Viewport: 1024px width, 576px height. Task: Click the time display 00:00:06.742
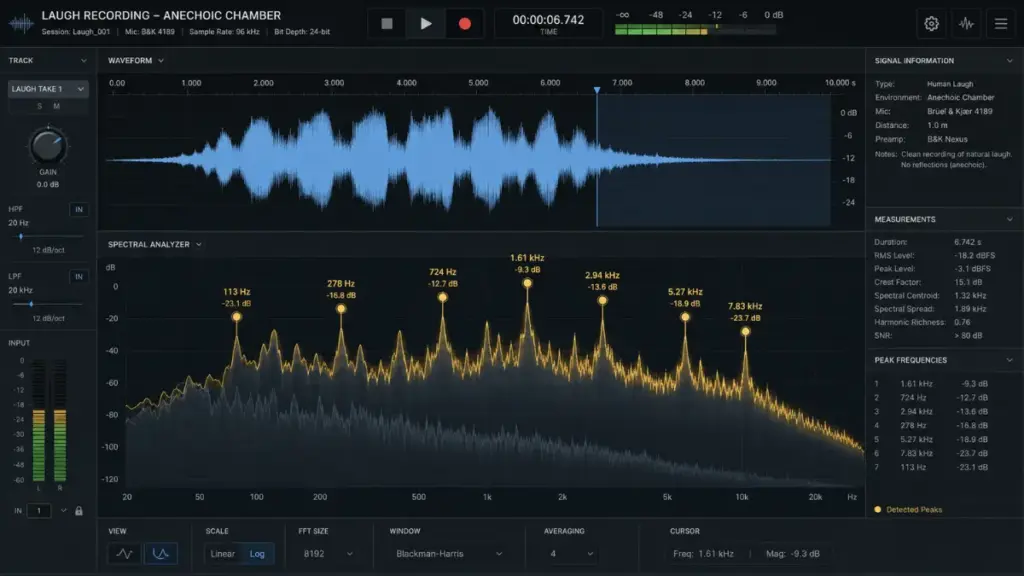(548, 20)
